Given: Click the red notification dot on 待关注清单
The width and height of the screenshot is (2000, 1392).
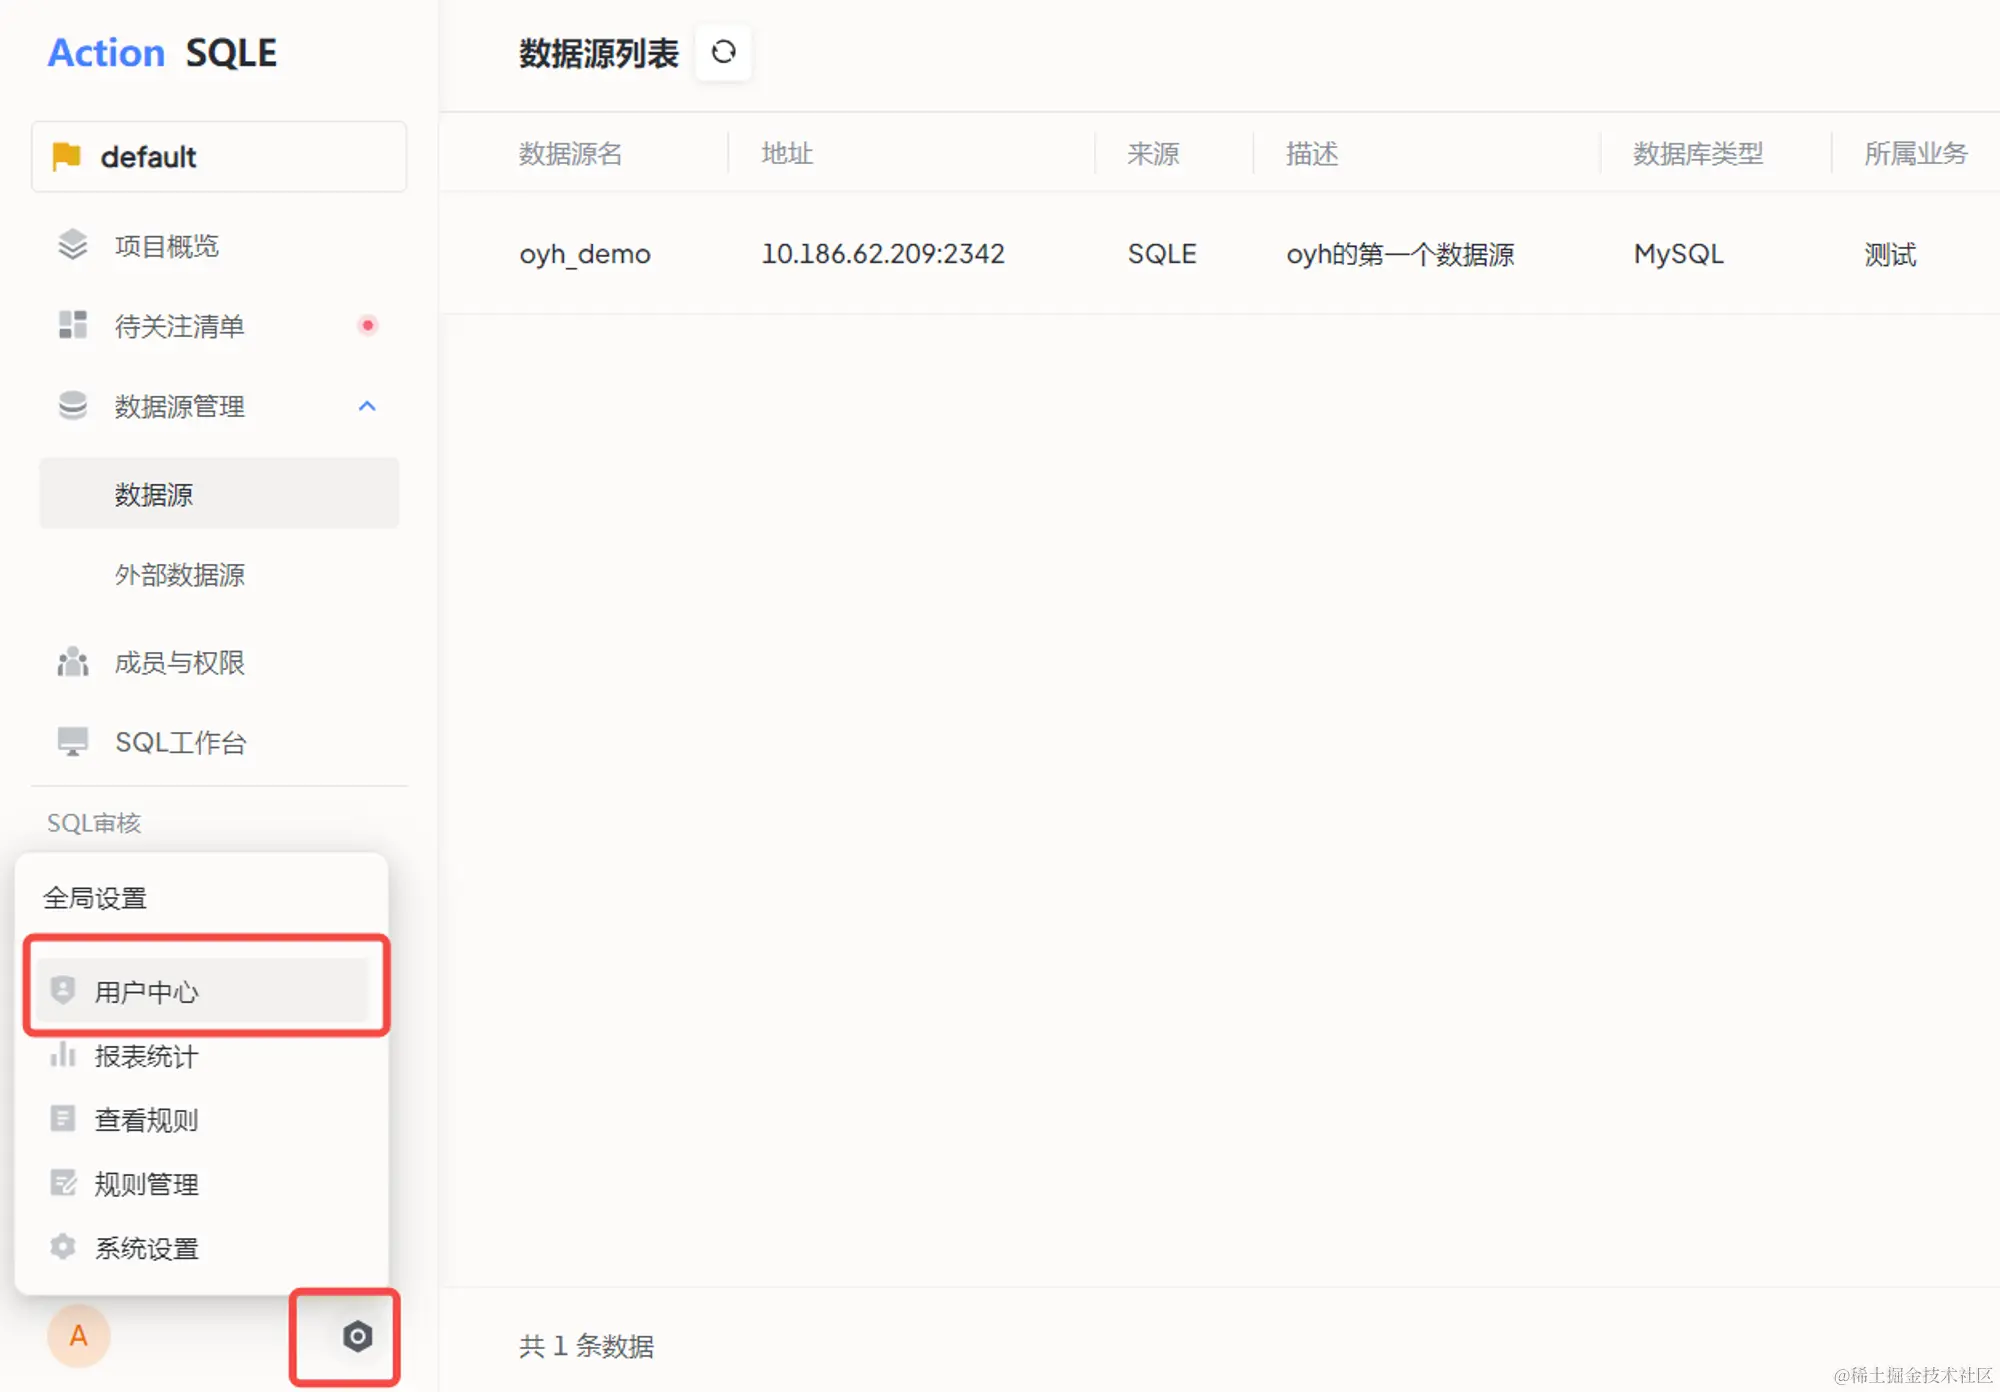Looking at the screenshot, I should [x=368, y=325].
